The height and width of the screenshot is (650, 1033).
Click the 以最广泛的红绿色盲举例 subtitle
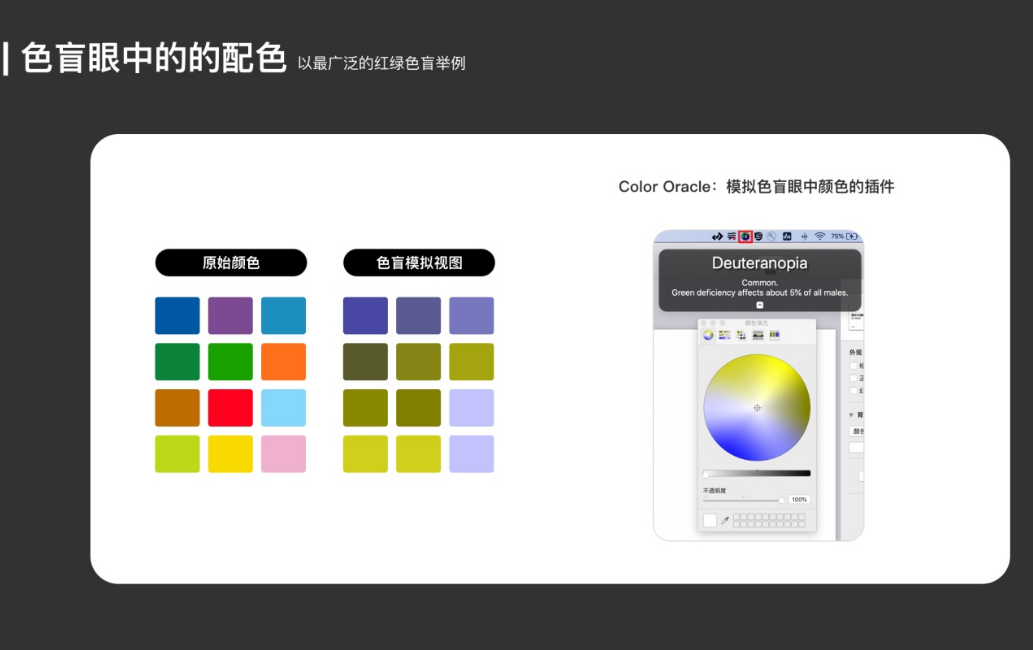tap(381, 63)
